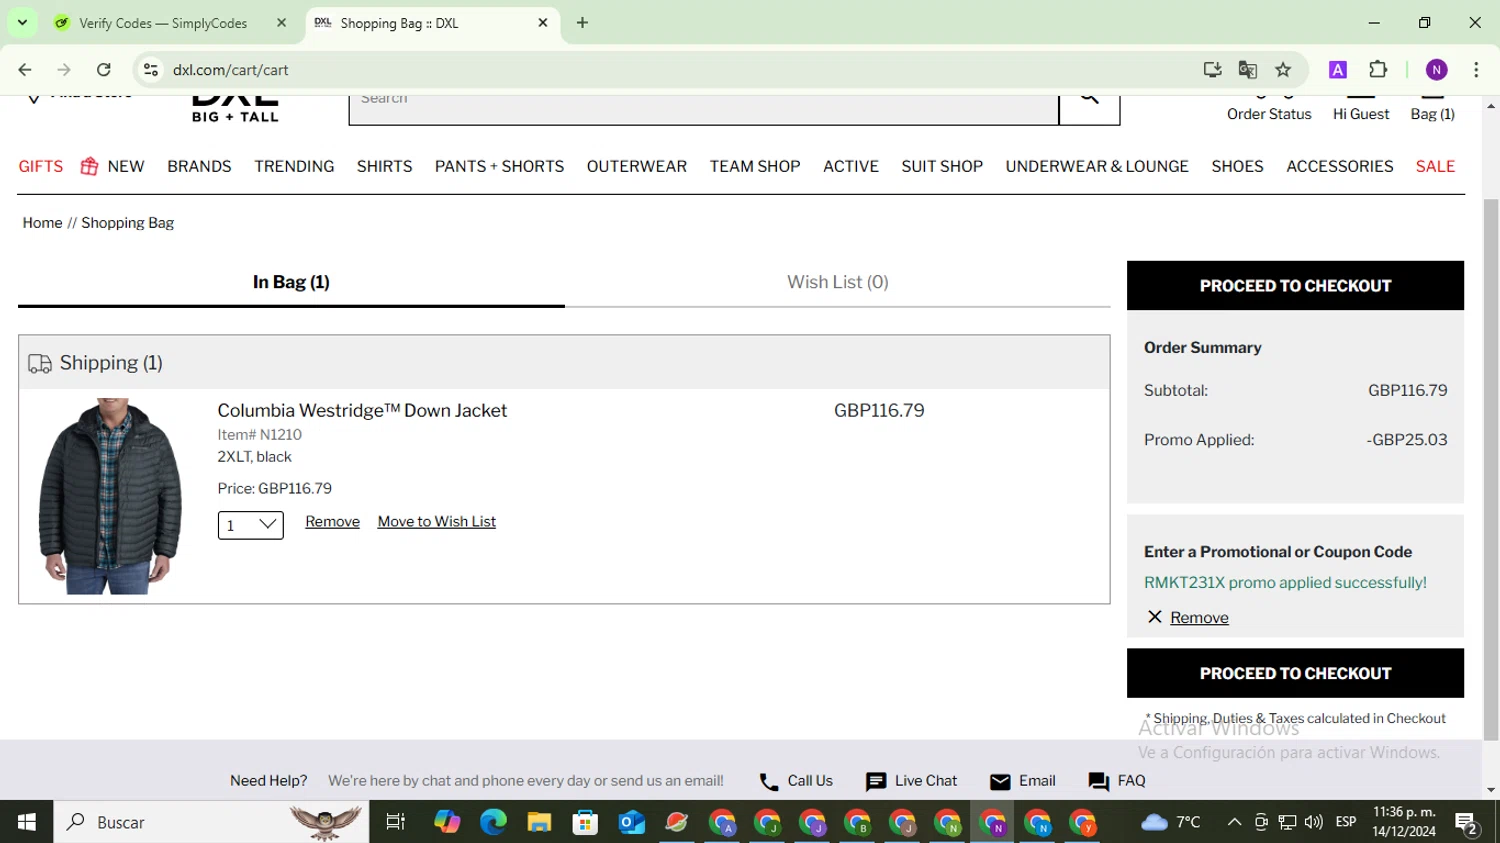Remove the applied RMKT231X promo code

(1199, 618)
